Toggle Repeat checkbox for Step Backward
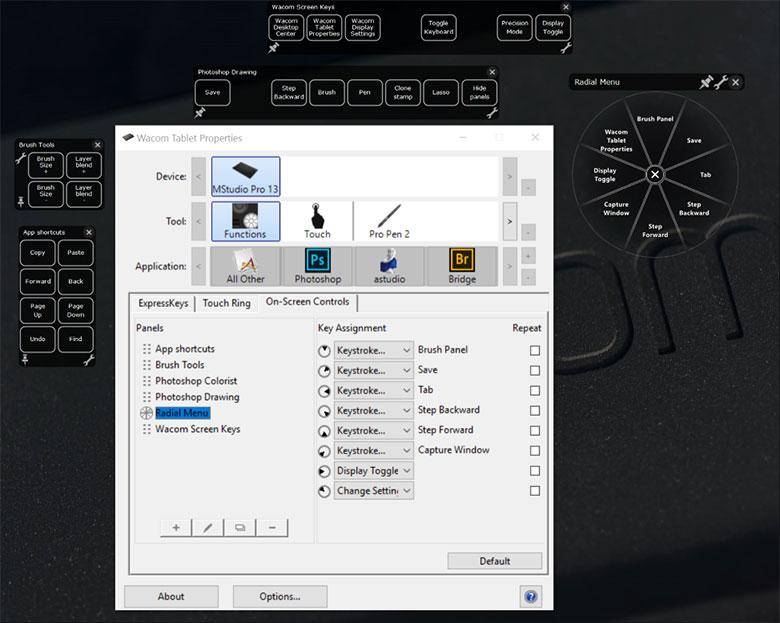Screen dimensions: 780x623 click(x=535, y=411)
